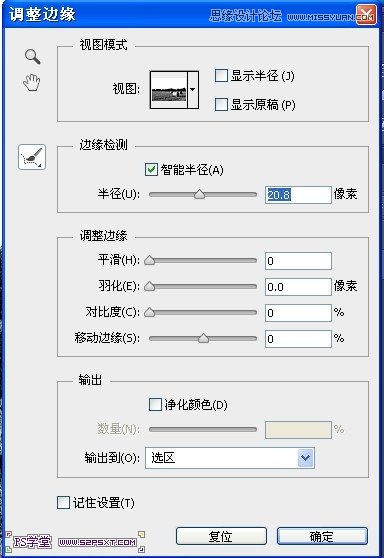Click the 对比度(C) slider handle
This screenshot has height=558, width=384.
[149, 312]
